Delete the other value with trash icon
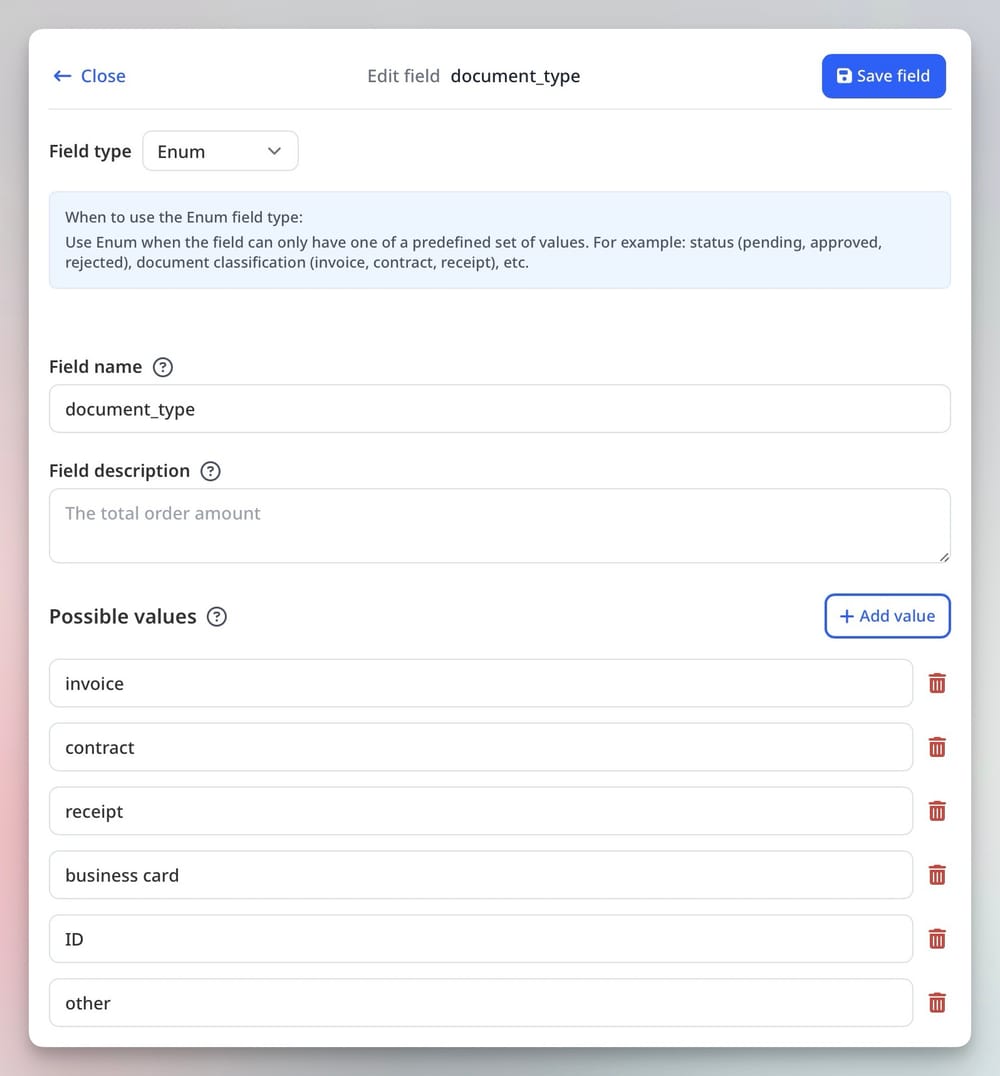This screenshot has height=1076, width=1000. coord(937,1003)
